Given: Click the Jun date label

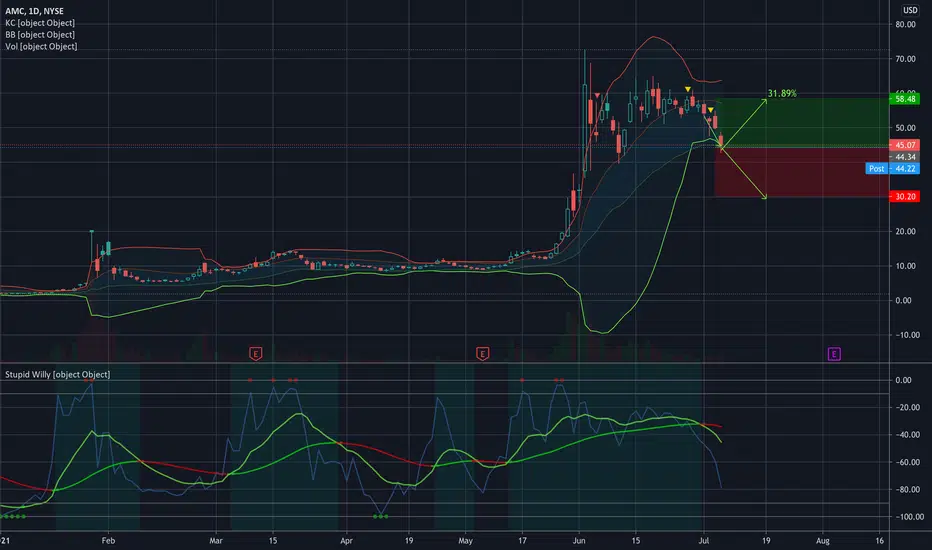Looking at the screenshot, I should 579,540.
